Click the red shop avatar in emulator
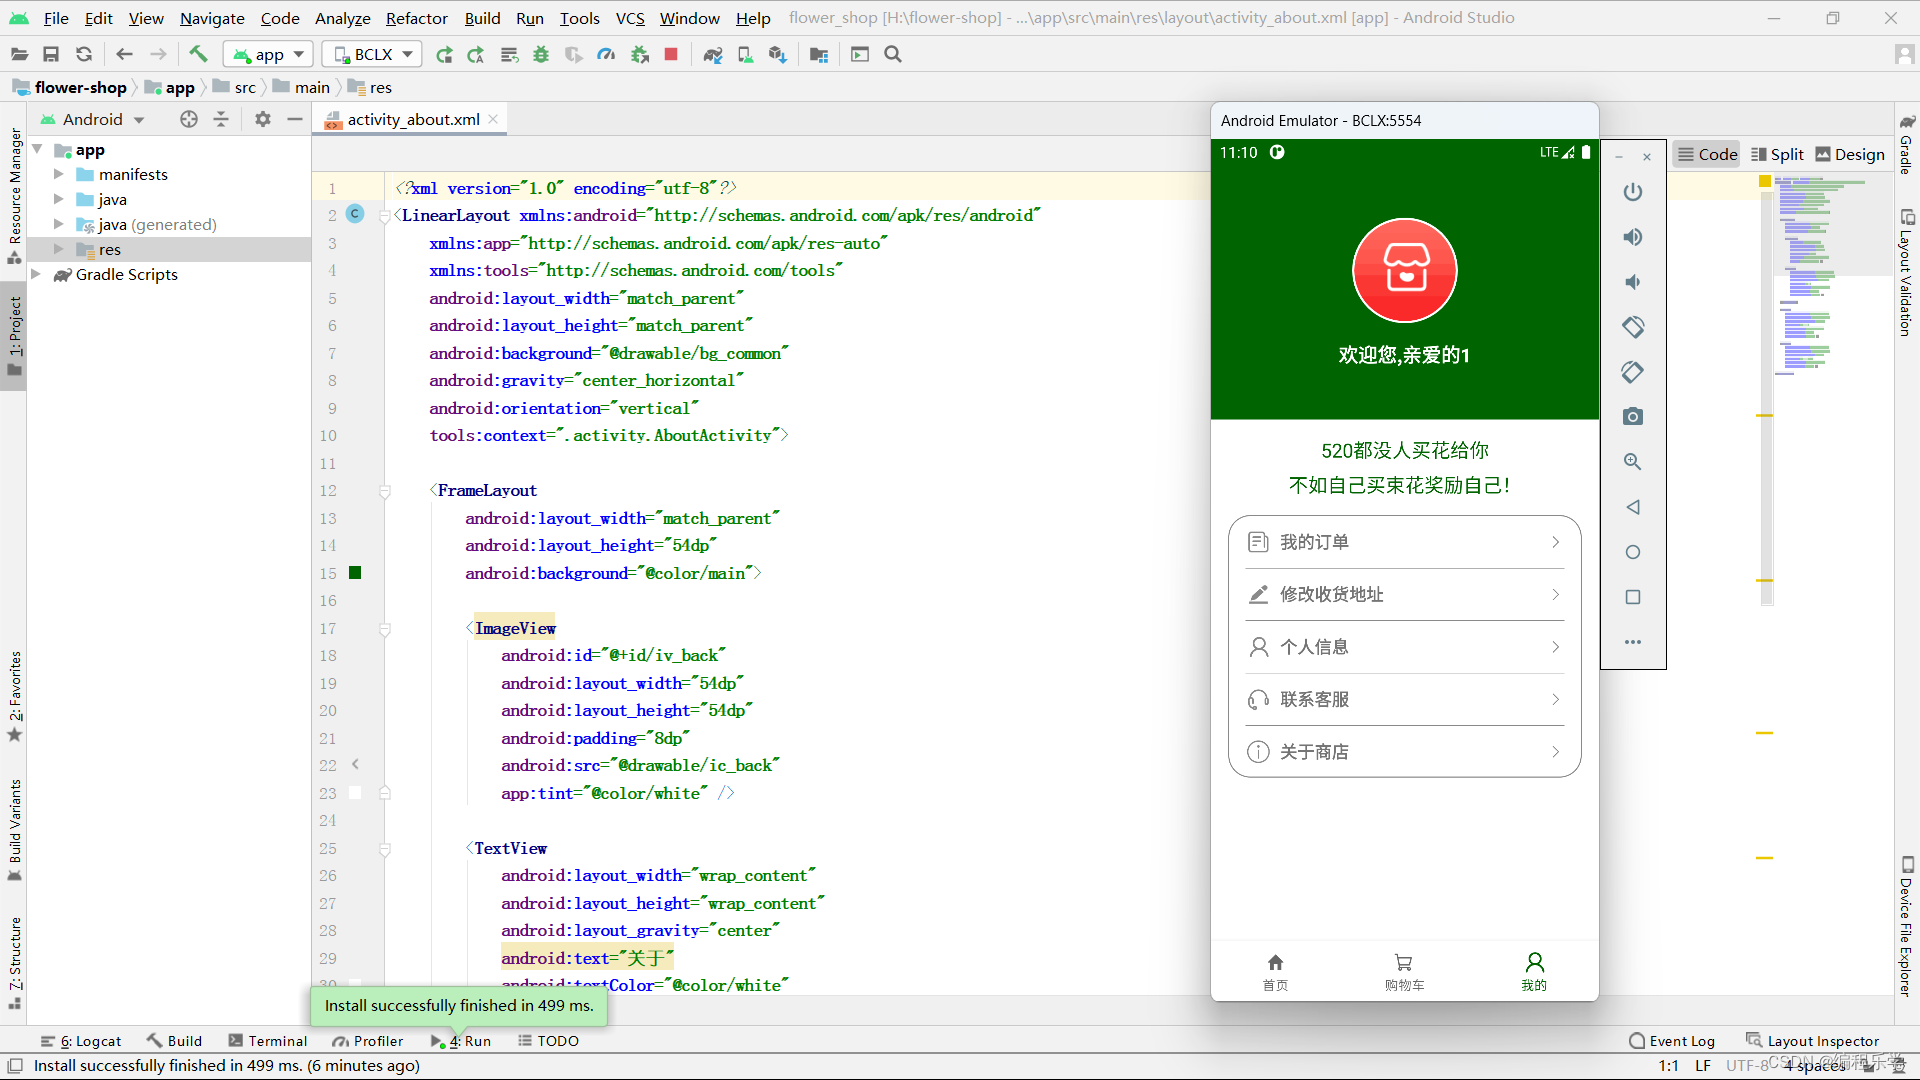1920x1080 pixels. click(x=1404, y=270)
